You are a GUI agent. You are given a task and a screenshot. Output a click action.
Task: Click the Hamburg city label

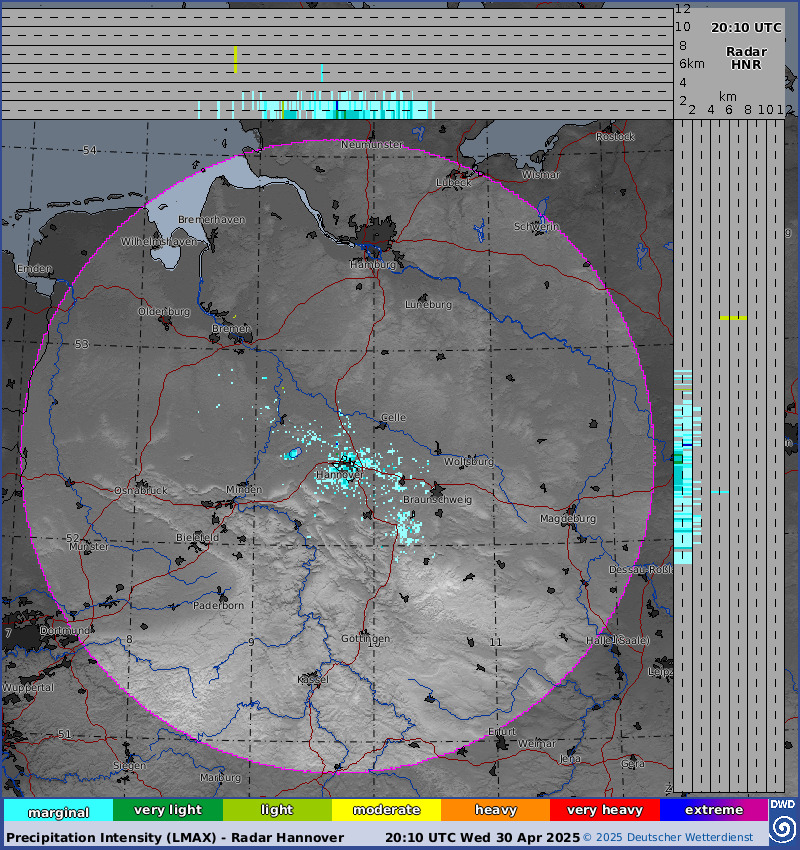click(x=372, y=265)
